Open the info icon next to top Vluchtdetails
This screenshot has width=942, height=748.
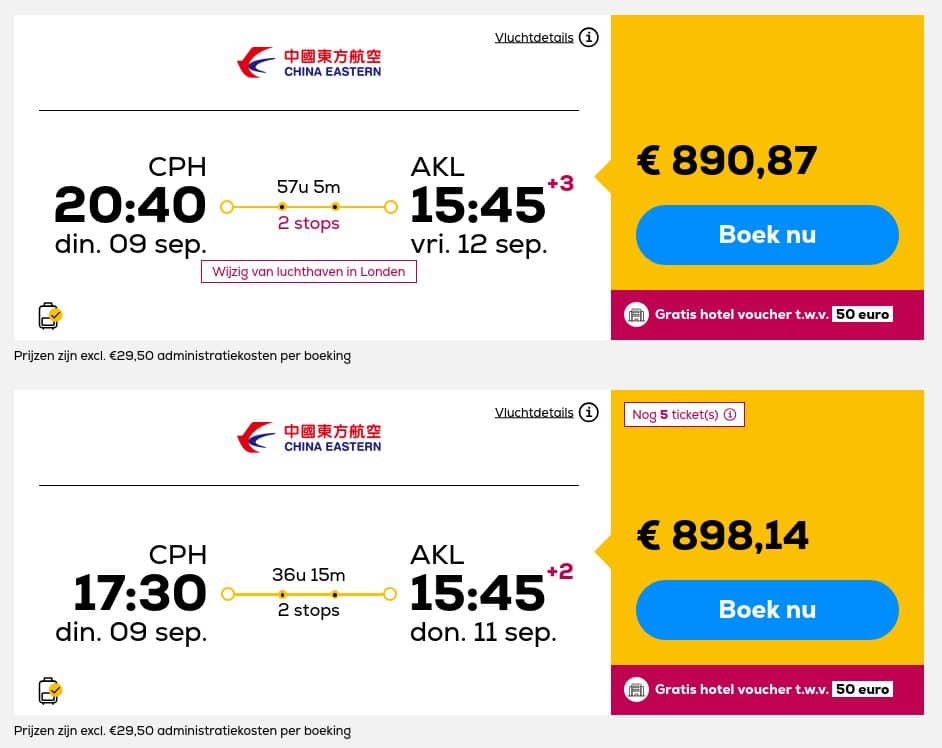coord(589,37)
